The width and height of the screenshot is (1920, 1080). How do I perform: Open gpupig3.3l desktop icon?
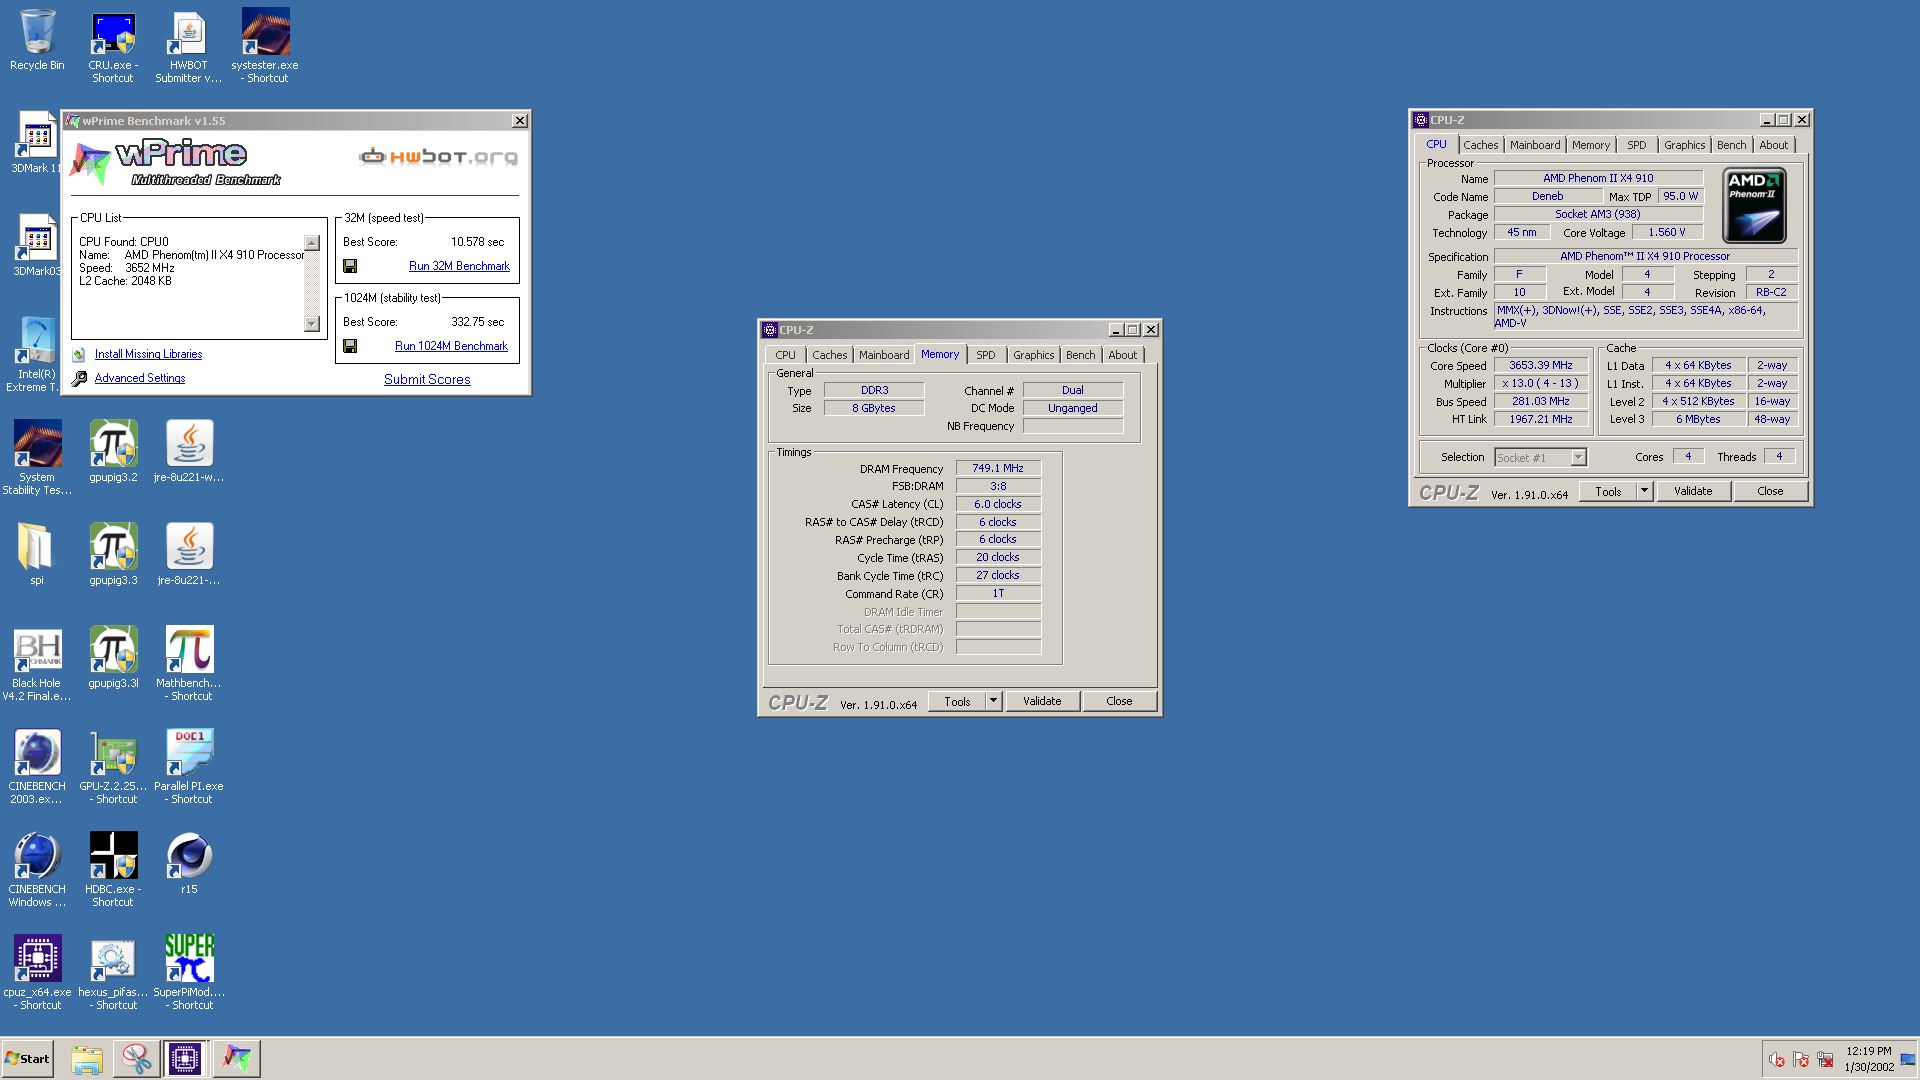(x=113, y=658)
